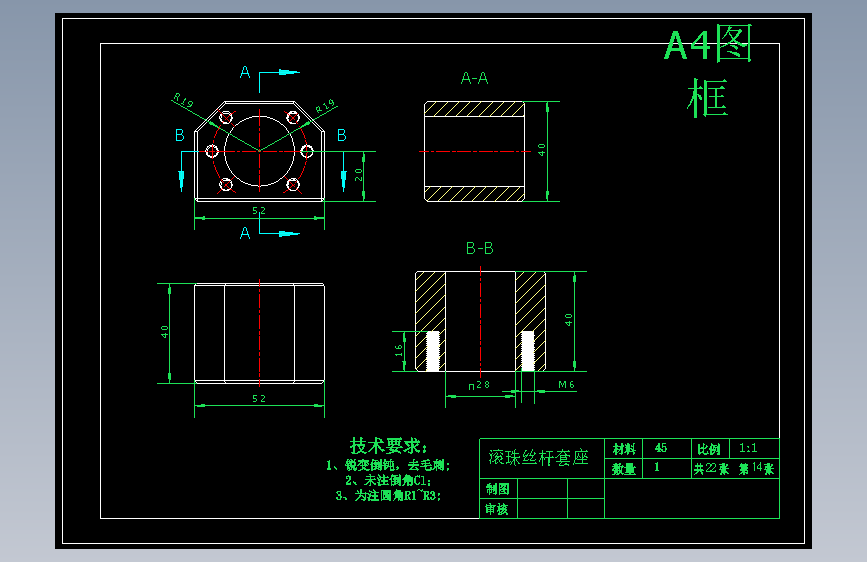Select the "B-B" section view label

(x=479, y=248)
